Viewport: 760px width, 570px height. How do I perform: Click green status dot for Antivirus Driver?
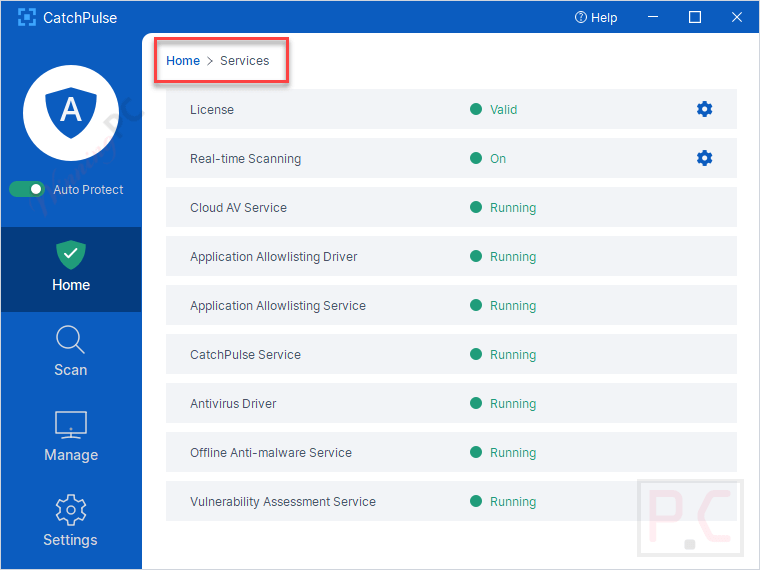point(476,403)
